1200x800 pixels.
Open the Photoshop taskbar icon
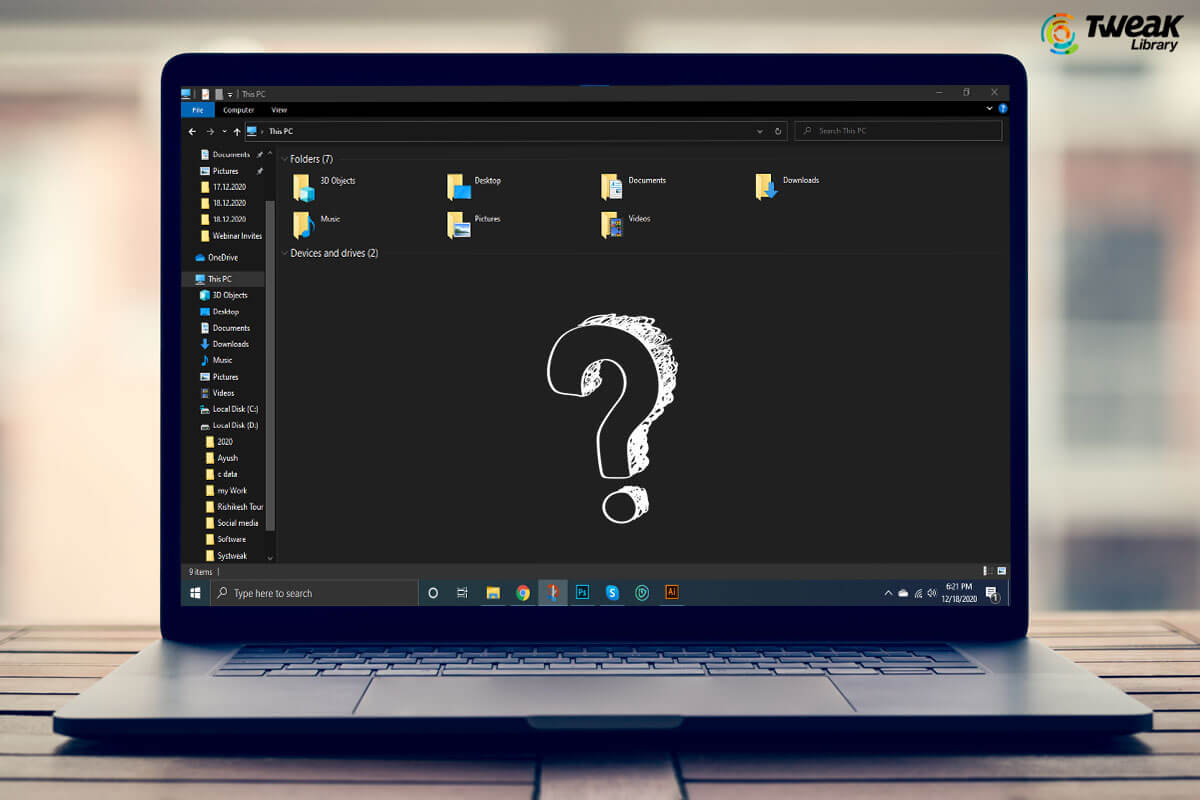(x=582, y=592)
